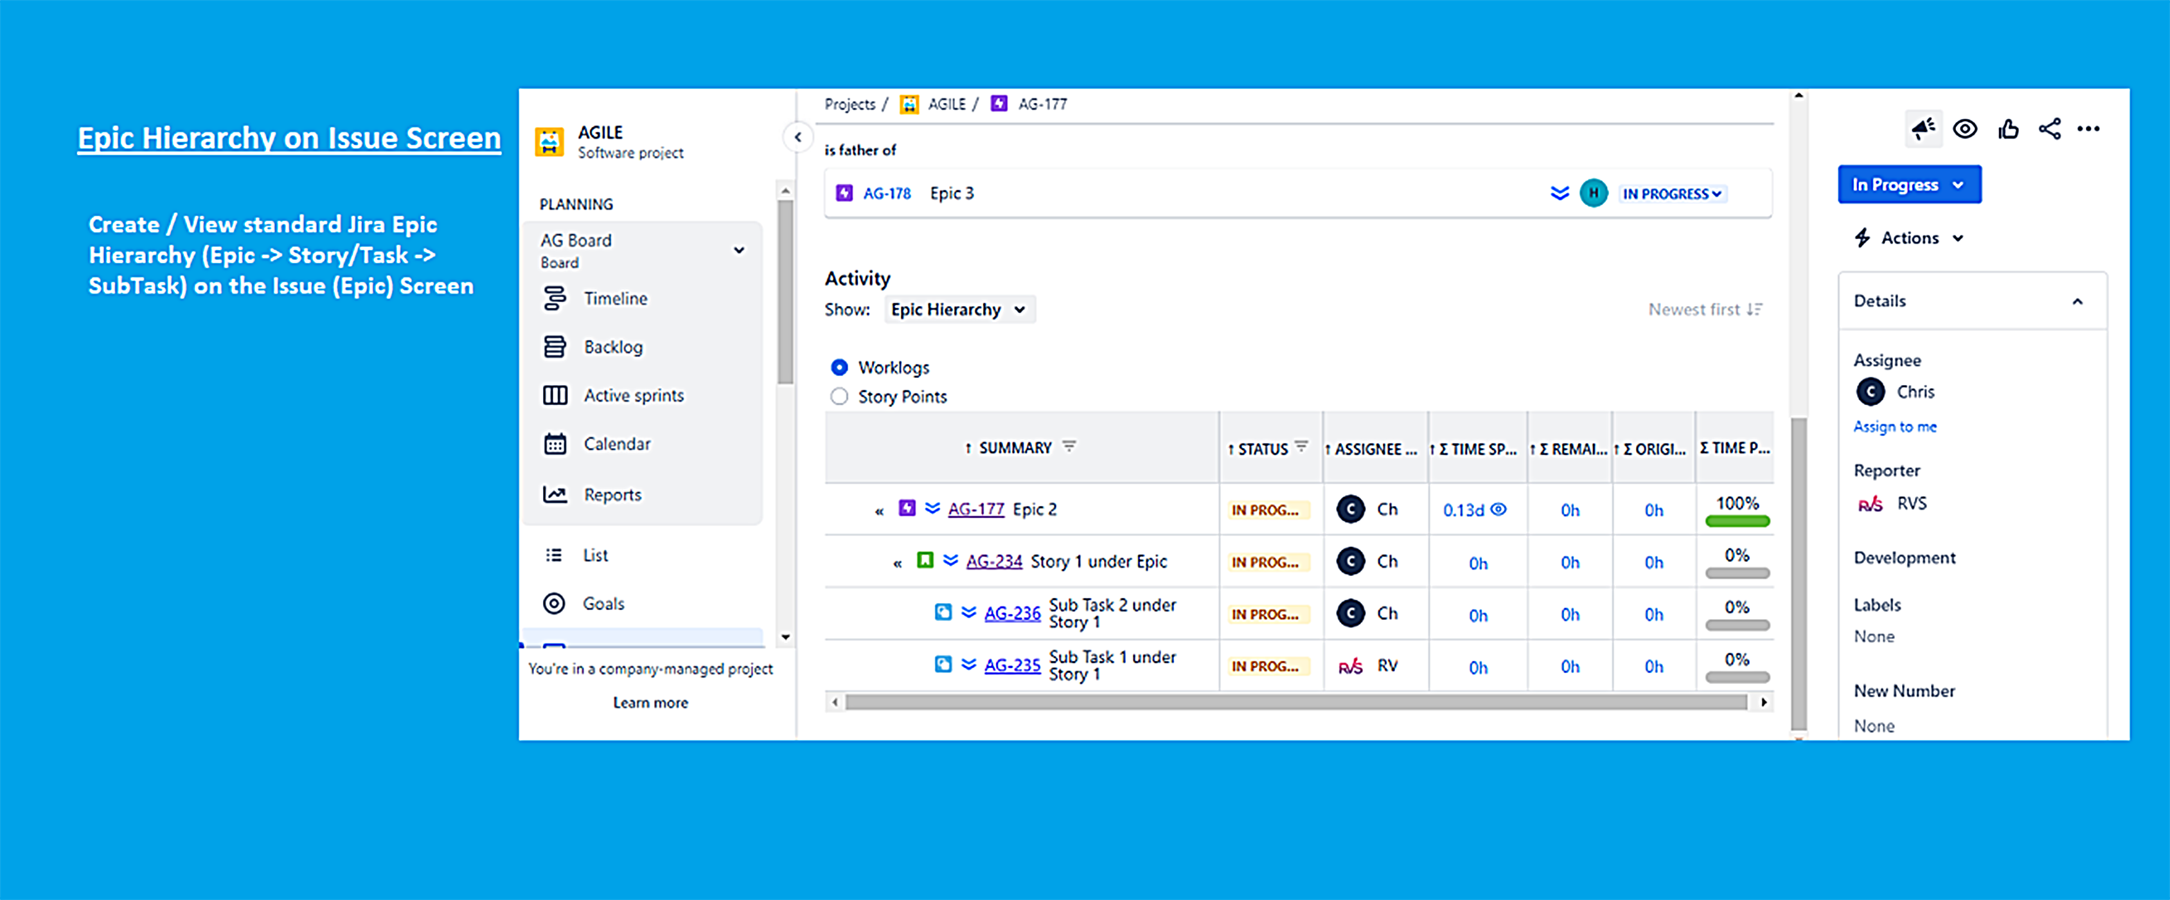This screenshot has height=900, width=2170.
Task: Click the table horizontal scrollbar
Action: click(x=1296, y=703)
